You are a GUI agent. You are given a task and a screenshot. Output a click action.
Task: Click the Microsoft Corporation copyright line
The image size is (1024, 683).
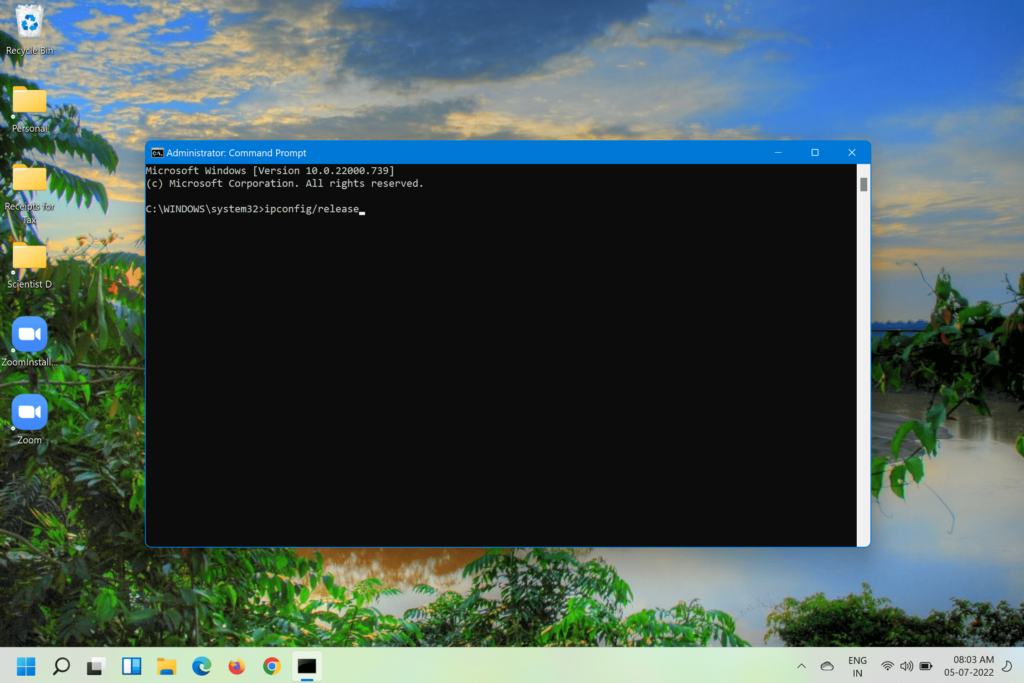pos(285,183)
